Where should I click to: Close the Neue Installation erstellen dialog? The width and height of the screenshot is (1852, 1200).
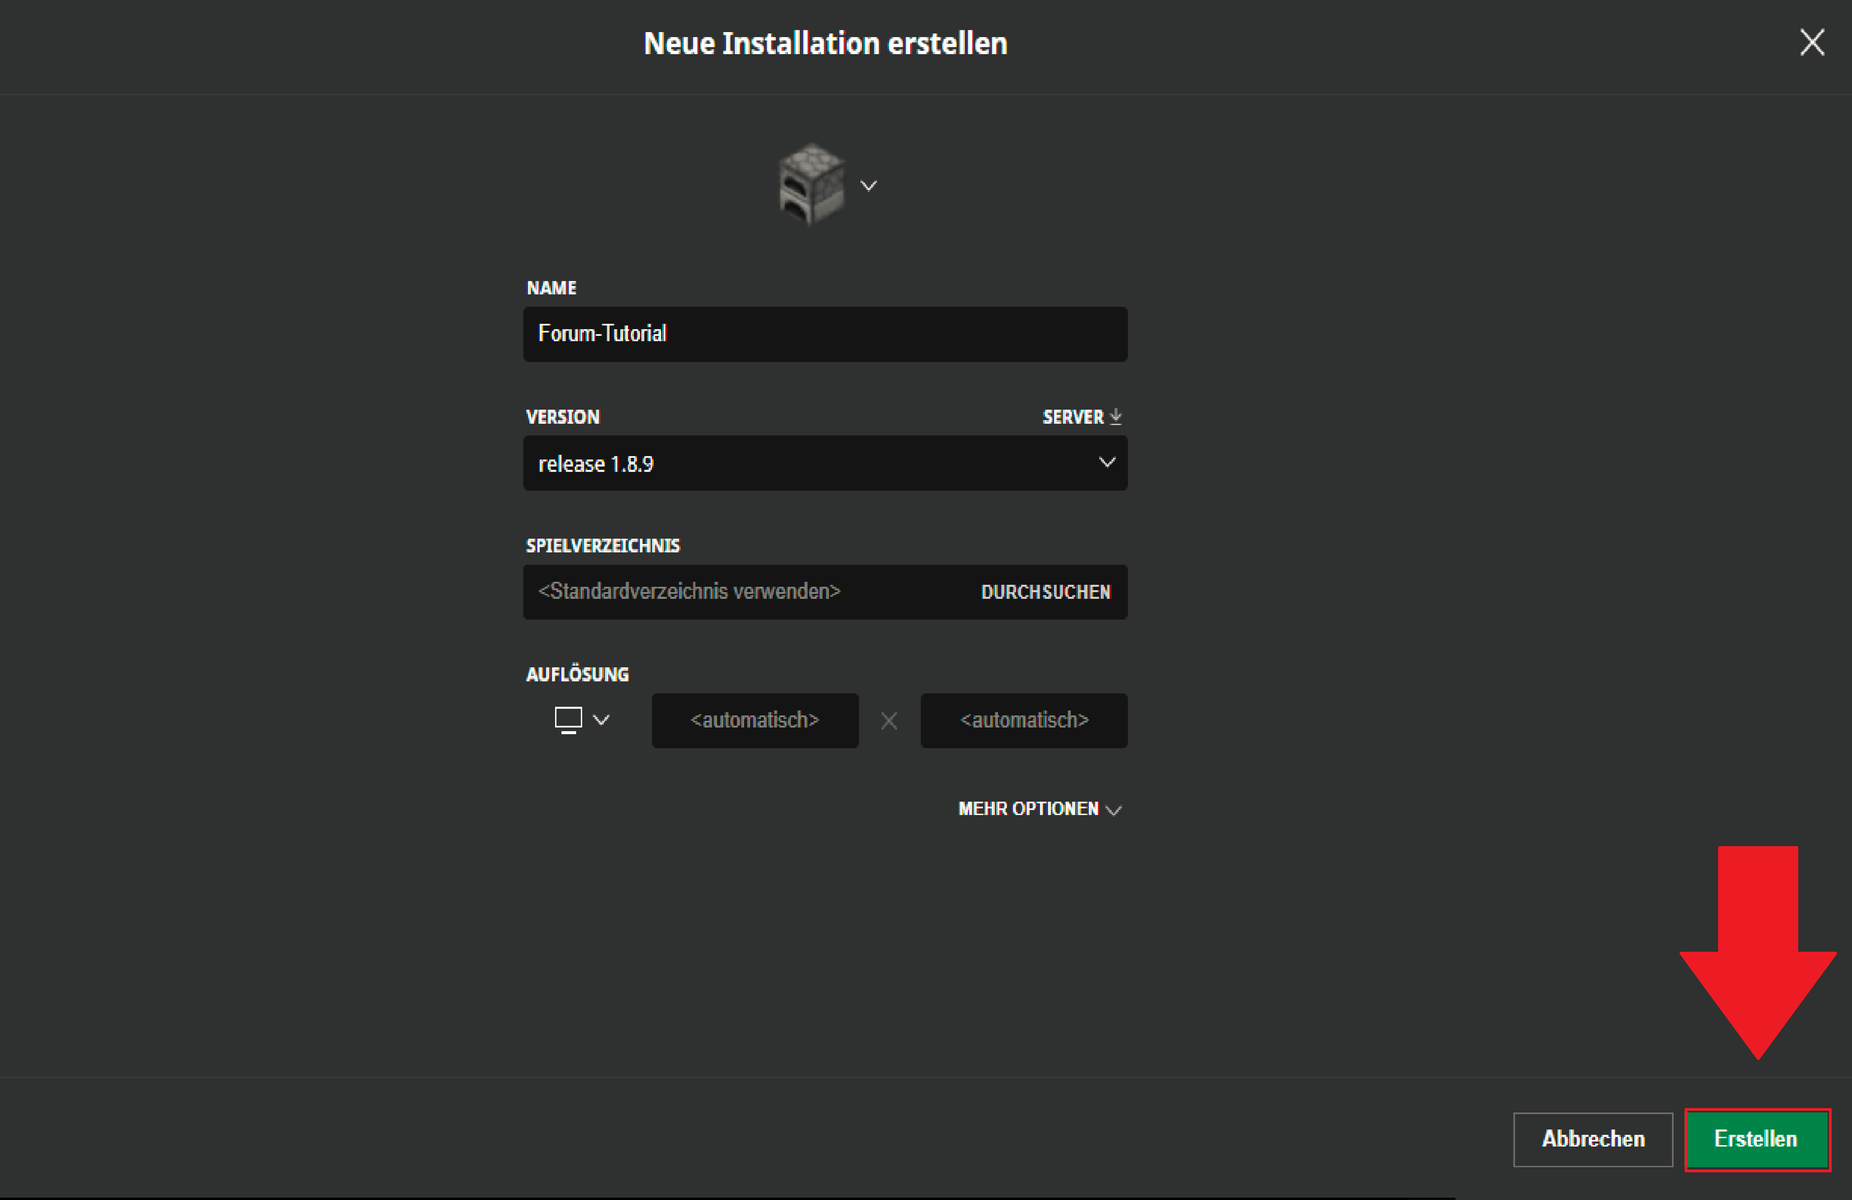(1812, 43)
